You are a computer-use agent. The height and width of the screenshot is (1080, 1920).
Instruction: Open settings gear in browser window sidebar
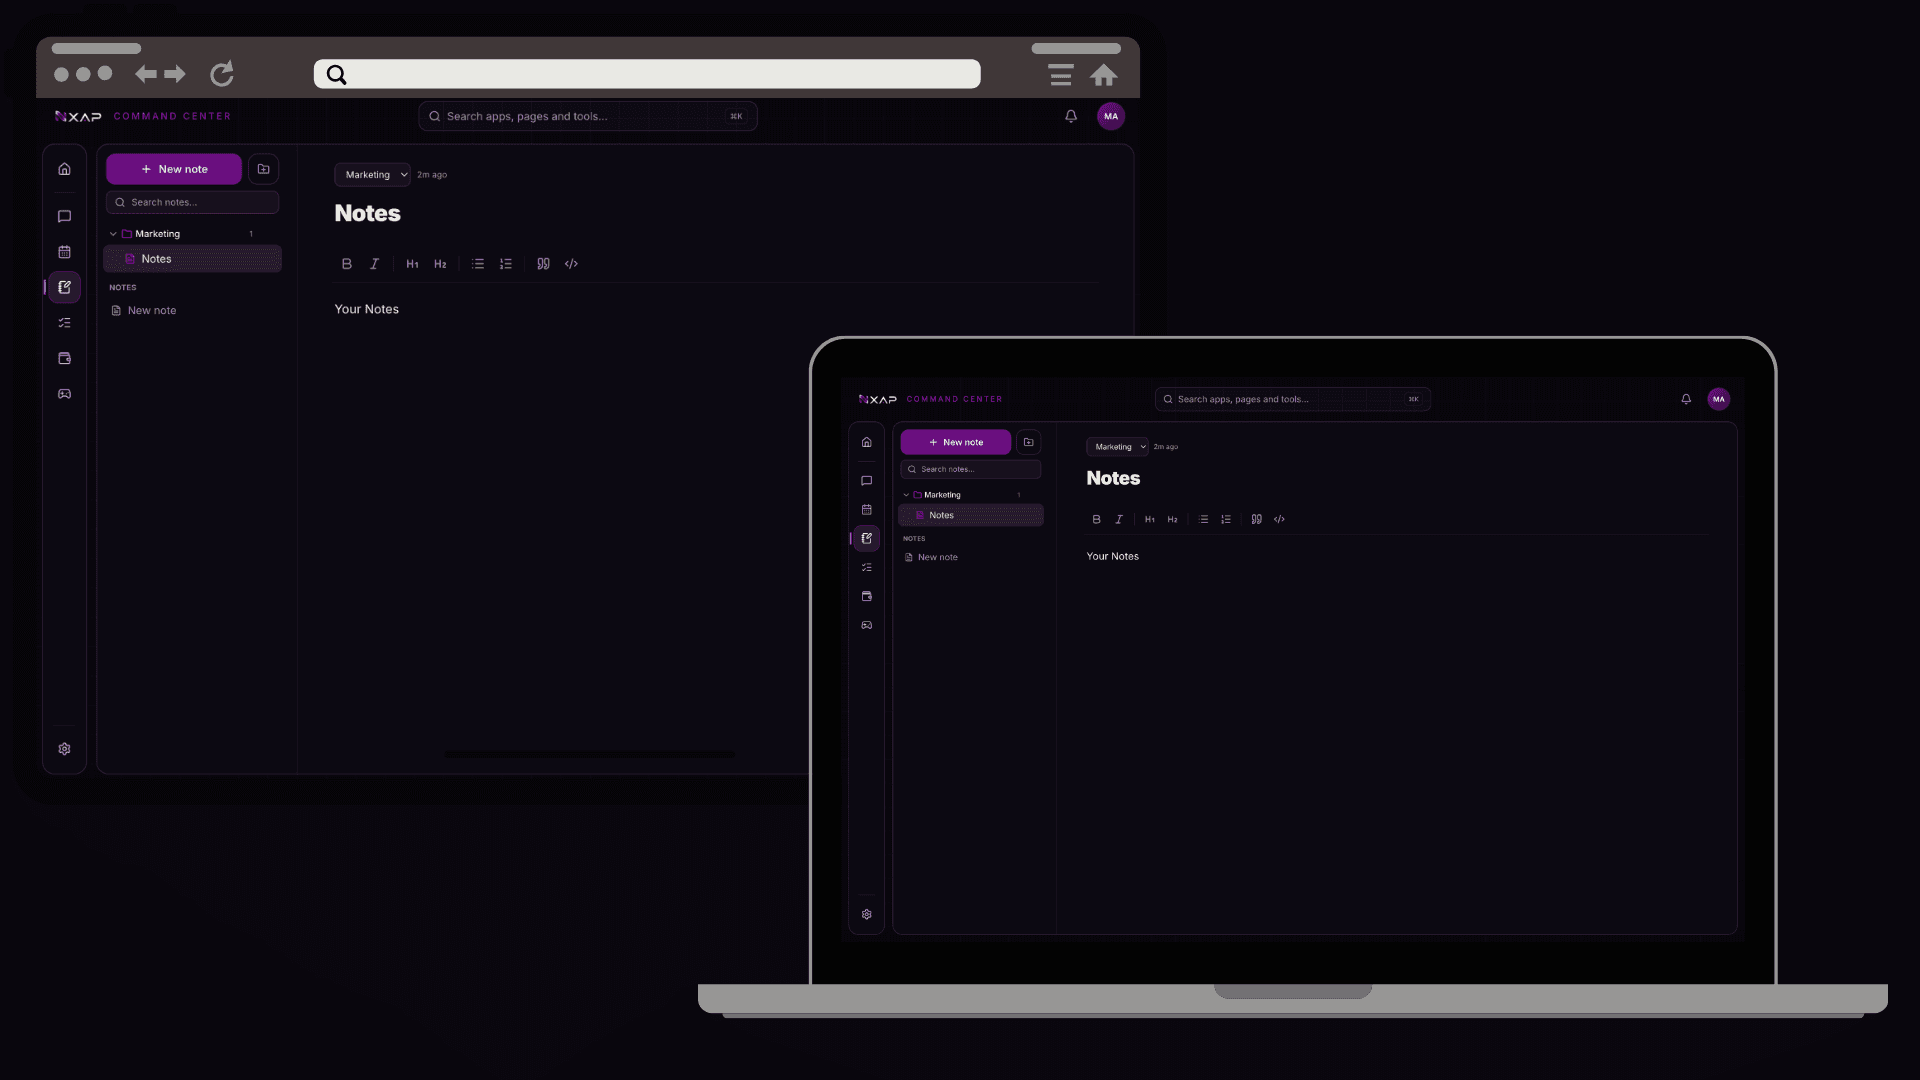pyautogui.click(x=64, y=749)
